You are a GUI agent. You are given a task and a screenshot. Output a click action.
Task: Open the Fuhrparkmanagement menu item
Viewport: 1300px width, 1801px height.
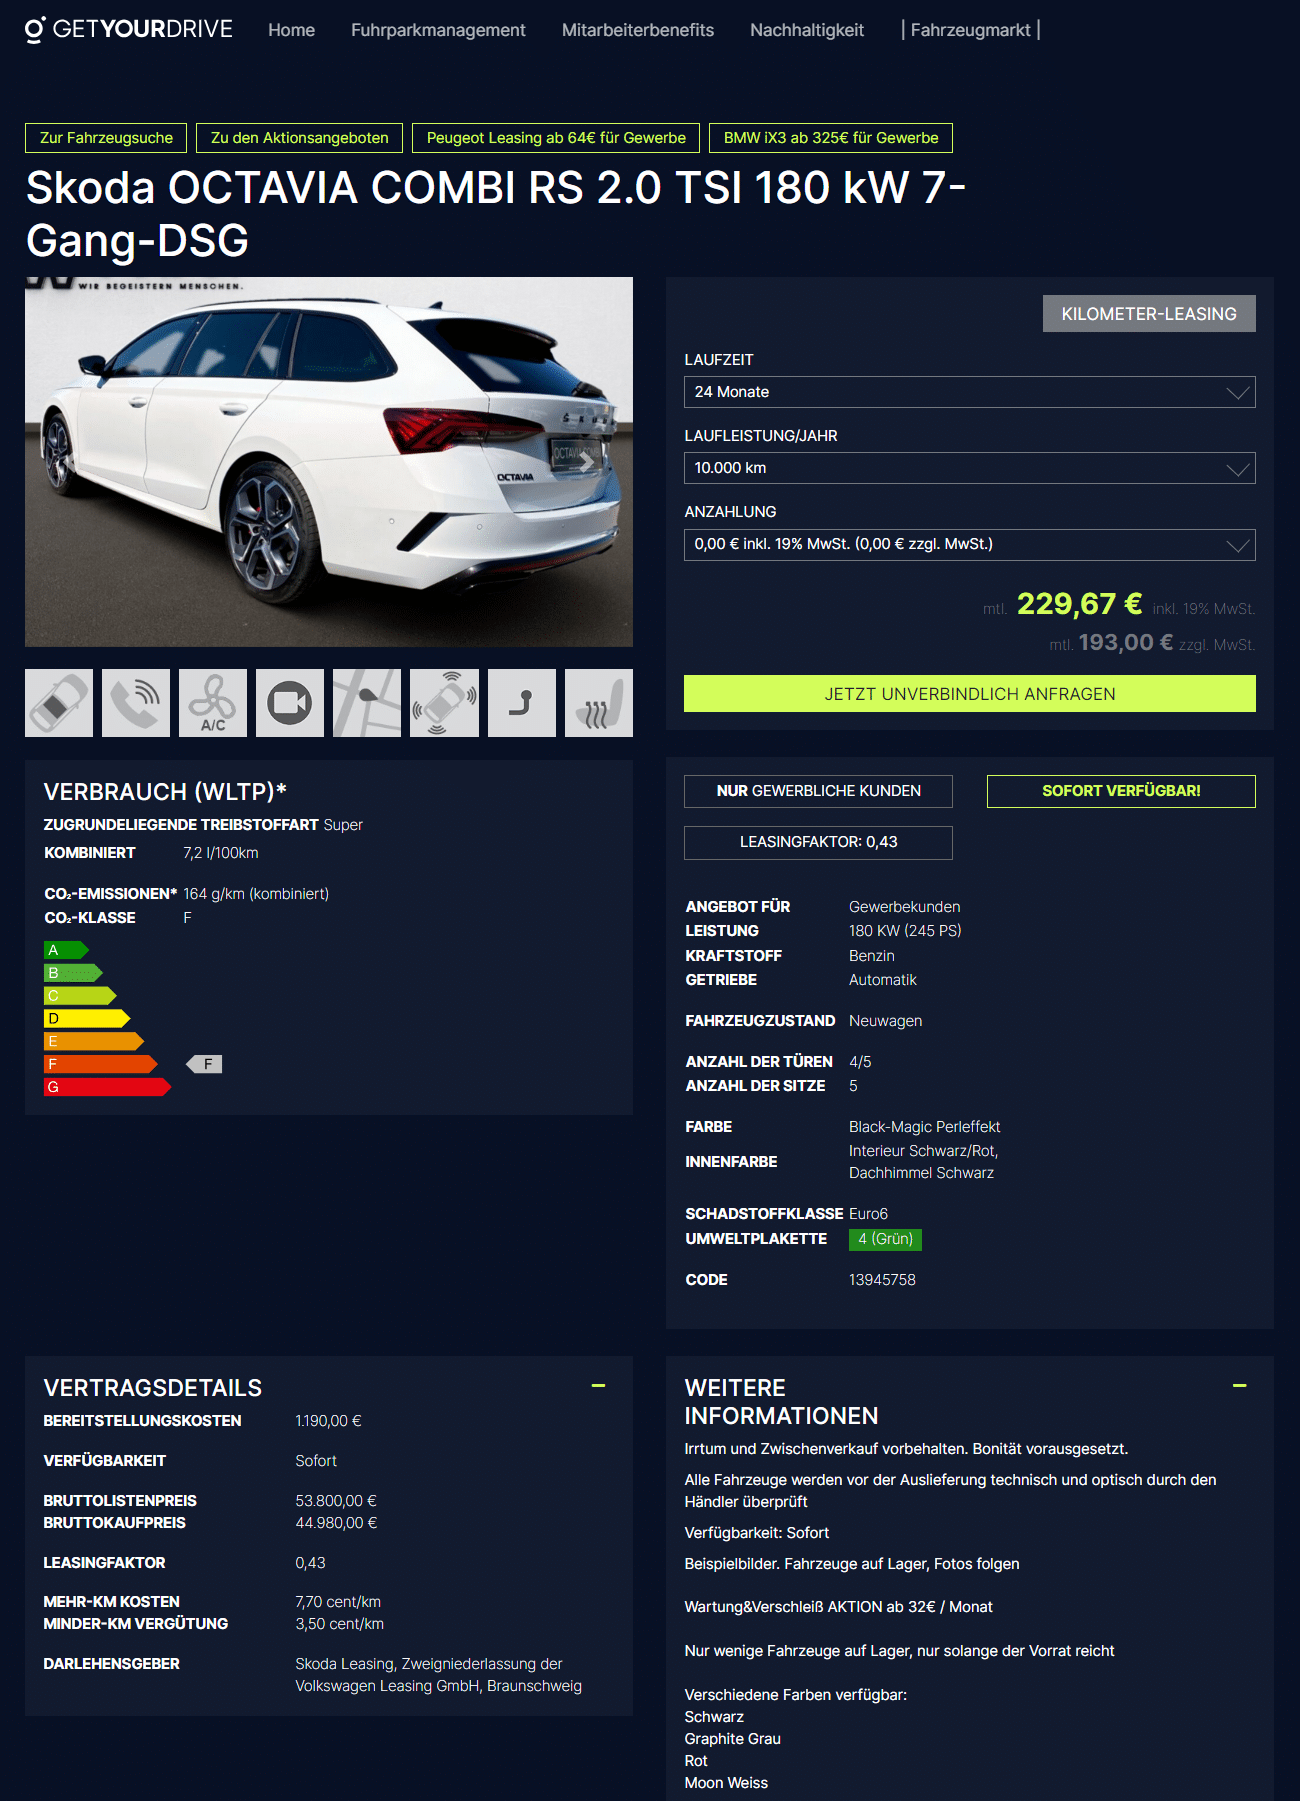click(438, 30)
